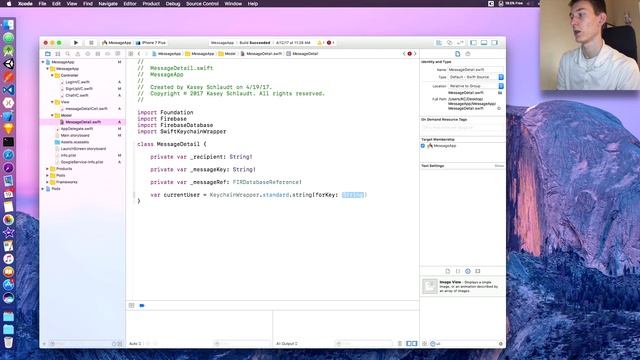This screenshot has width=640, height=360.
Task: Click the Name field MessageDetail.swift
Action: (476, 70)
